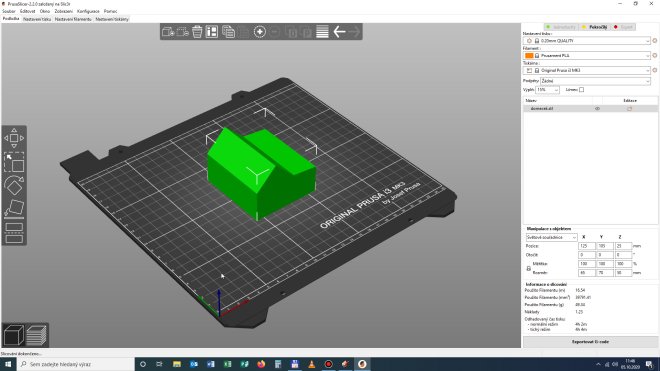Open the Nastavení filamentu tab
Image resolution: width=660 pixels, height=371 pixels.
[x=73, y=19]
